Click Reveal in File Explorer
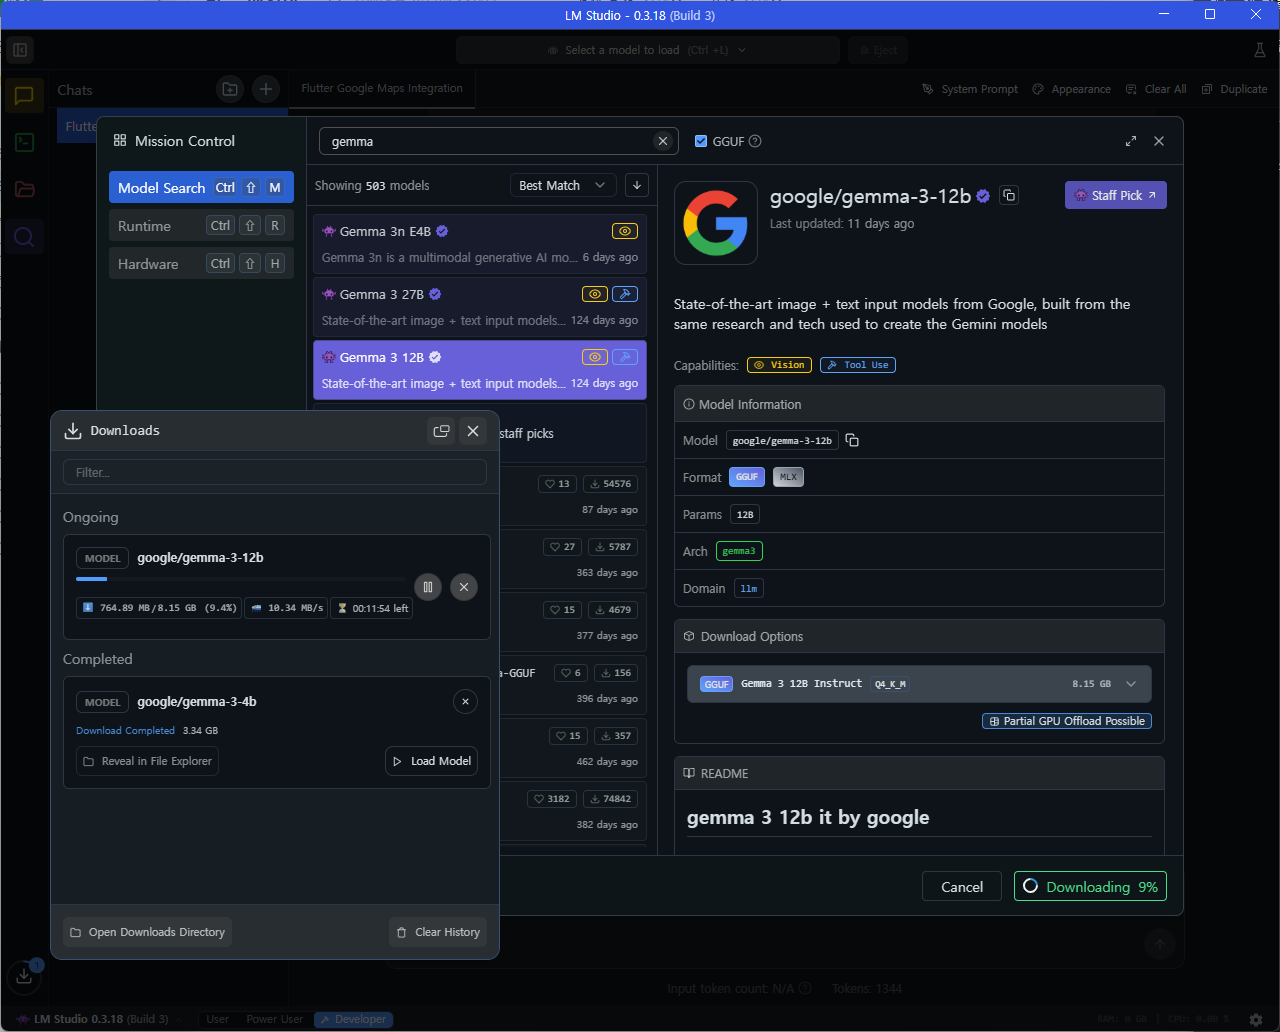This screenshot has width=1280, height=1032. (x=147, y=761)
